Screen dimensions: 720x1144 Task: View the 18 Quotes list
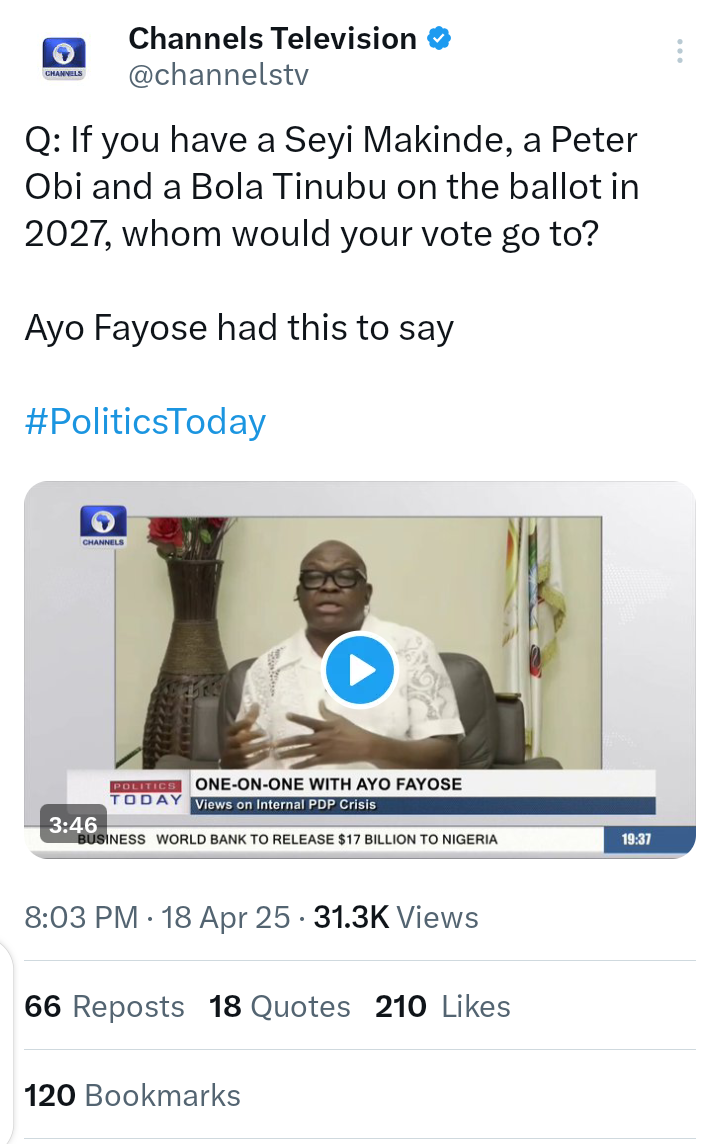[x=279, y=1006]
